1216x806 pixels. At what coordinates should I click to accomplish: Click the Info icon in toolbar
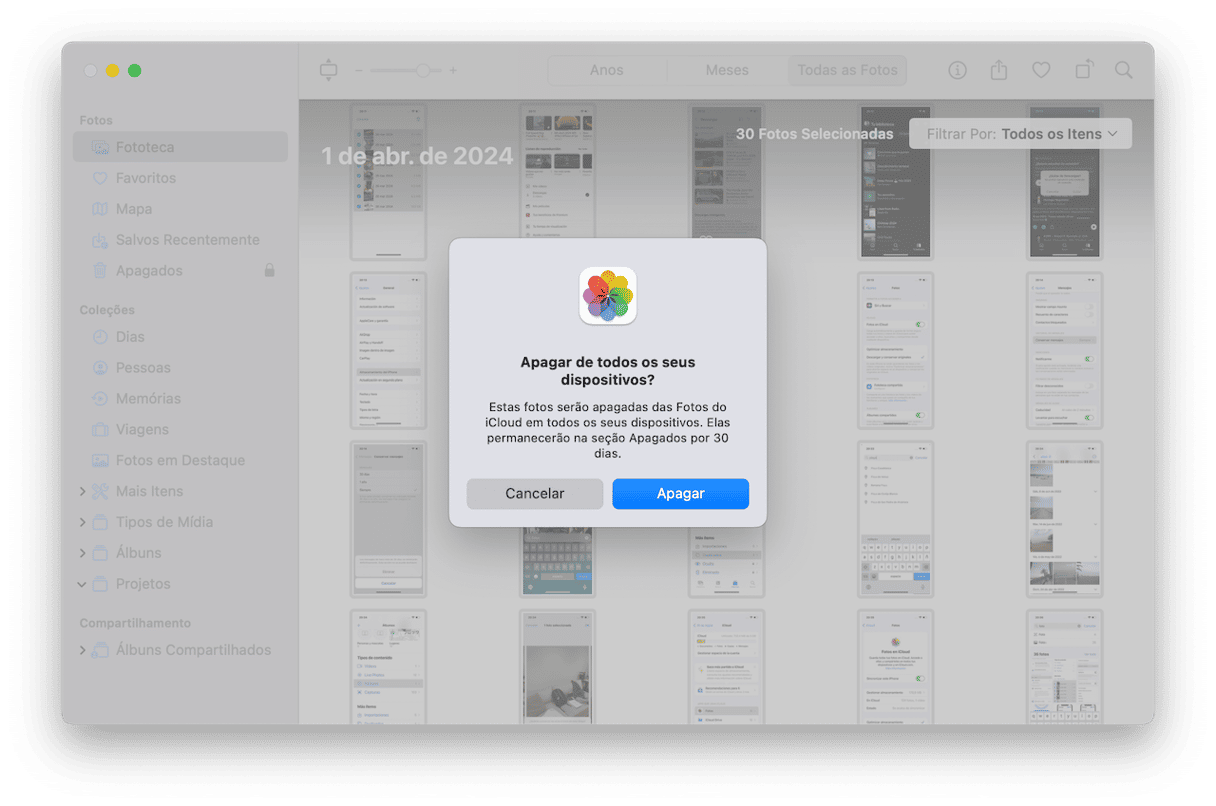pos(957,70)
